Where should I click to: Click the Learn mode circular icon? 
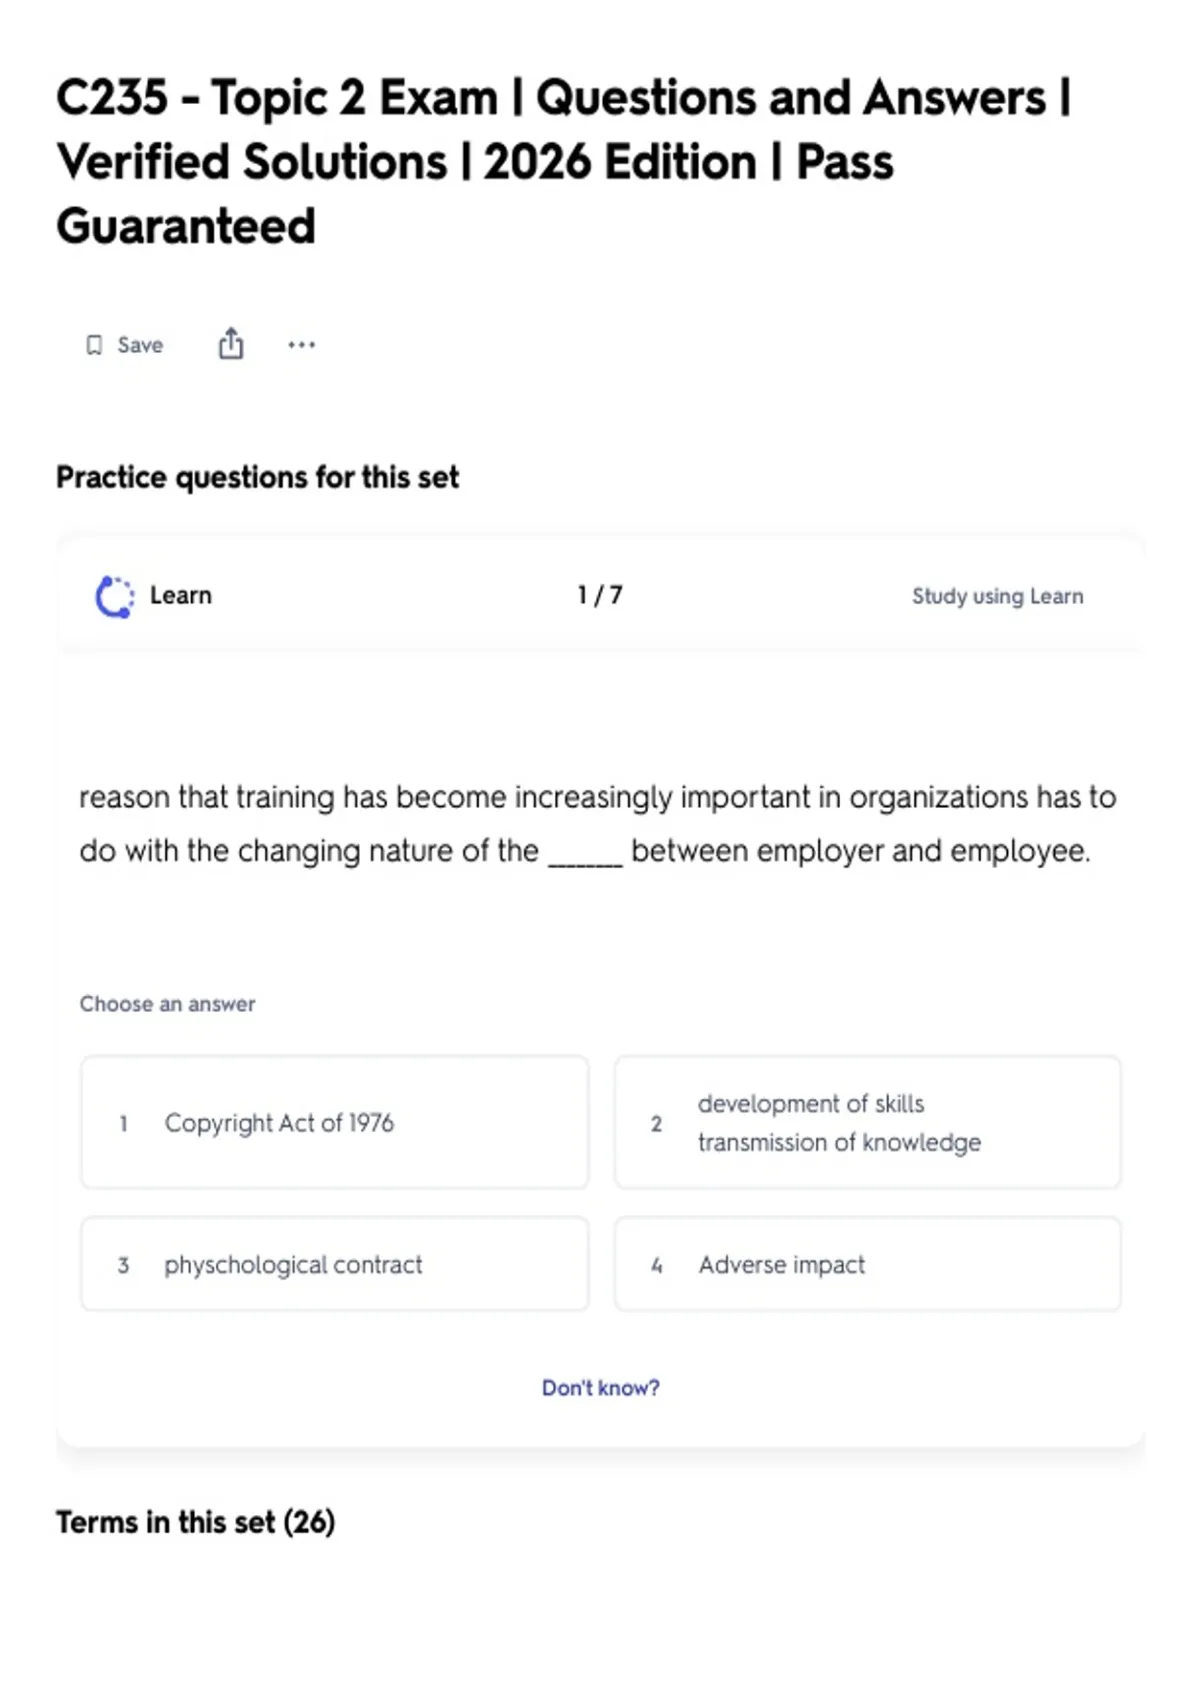tap(114, 597)
